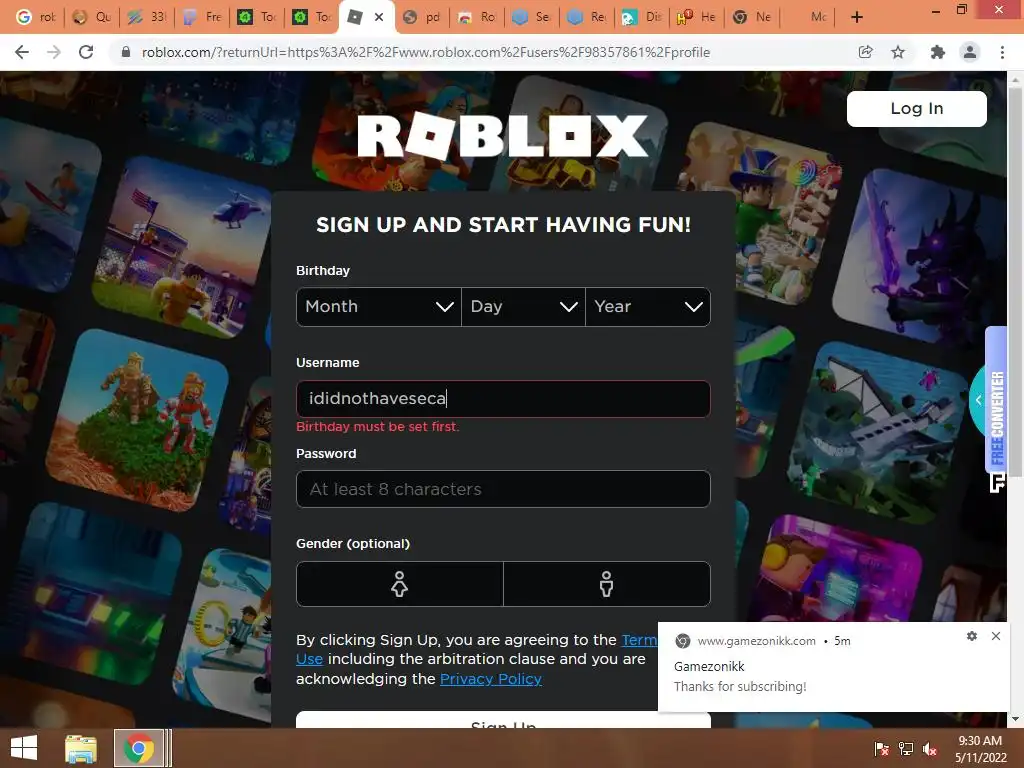Click the Roblox logo

[503, 136]
